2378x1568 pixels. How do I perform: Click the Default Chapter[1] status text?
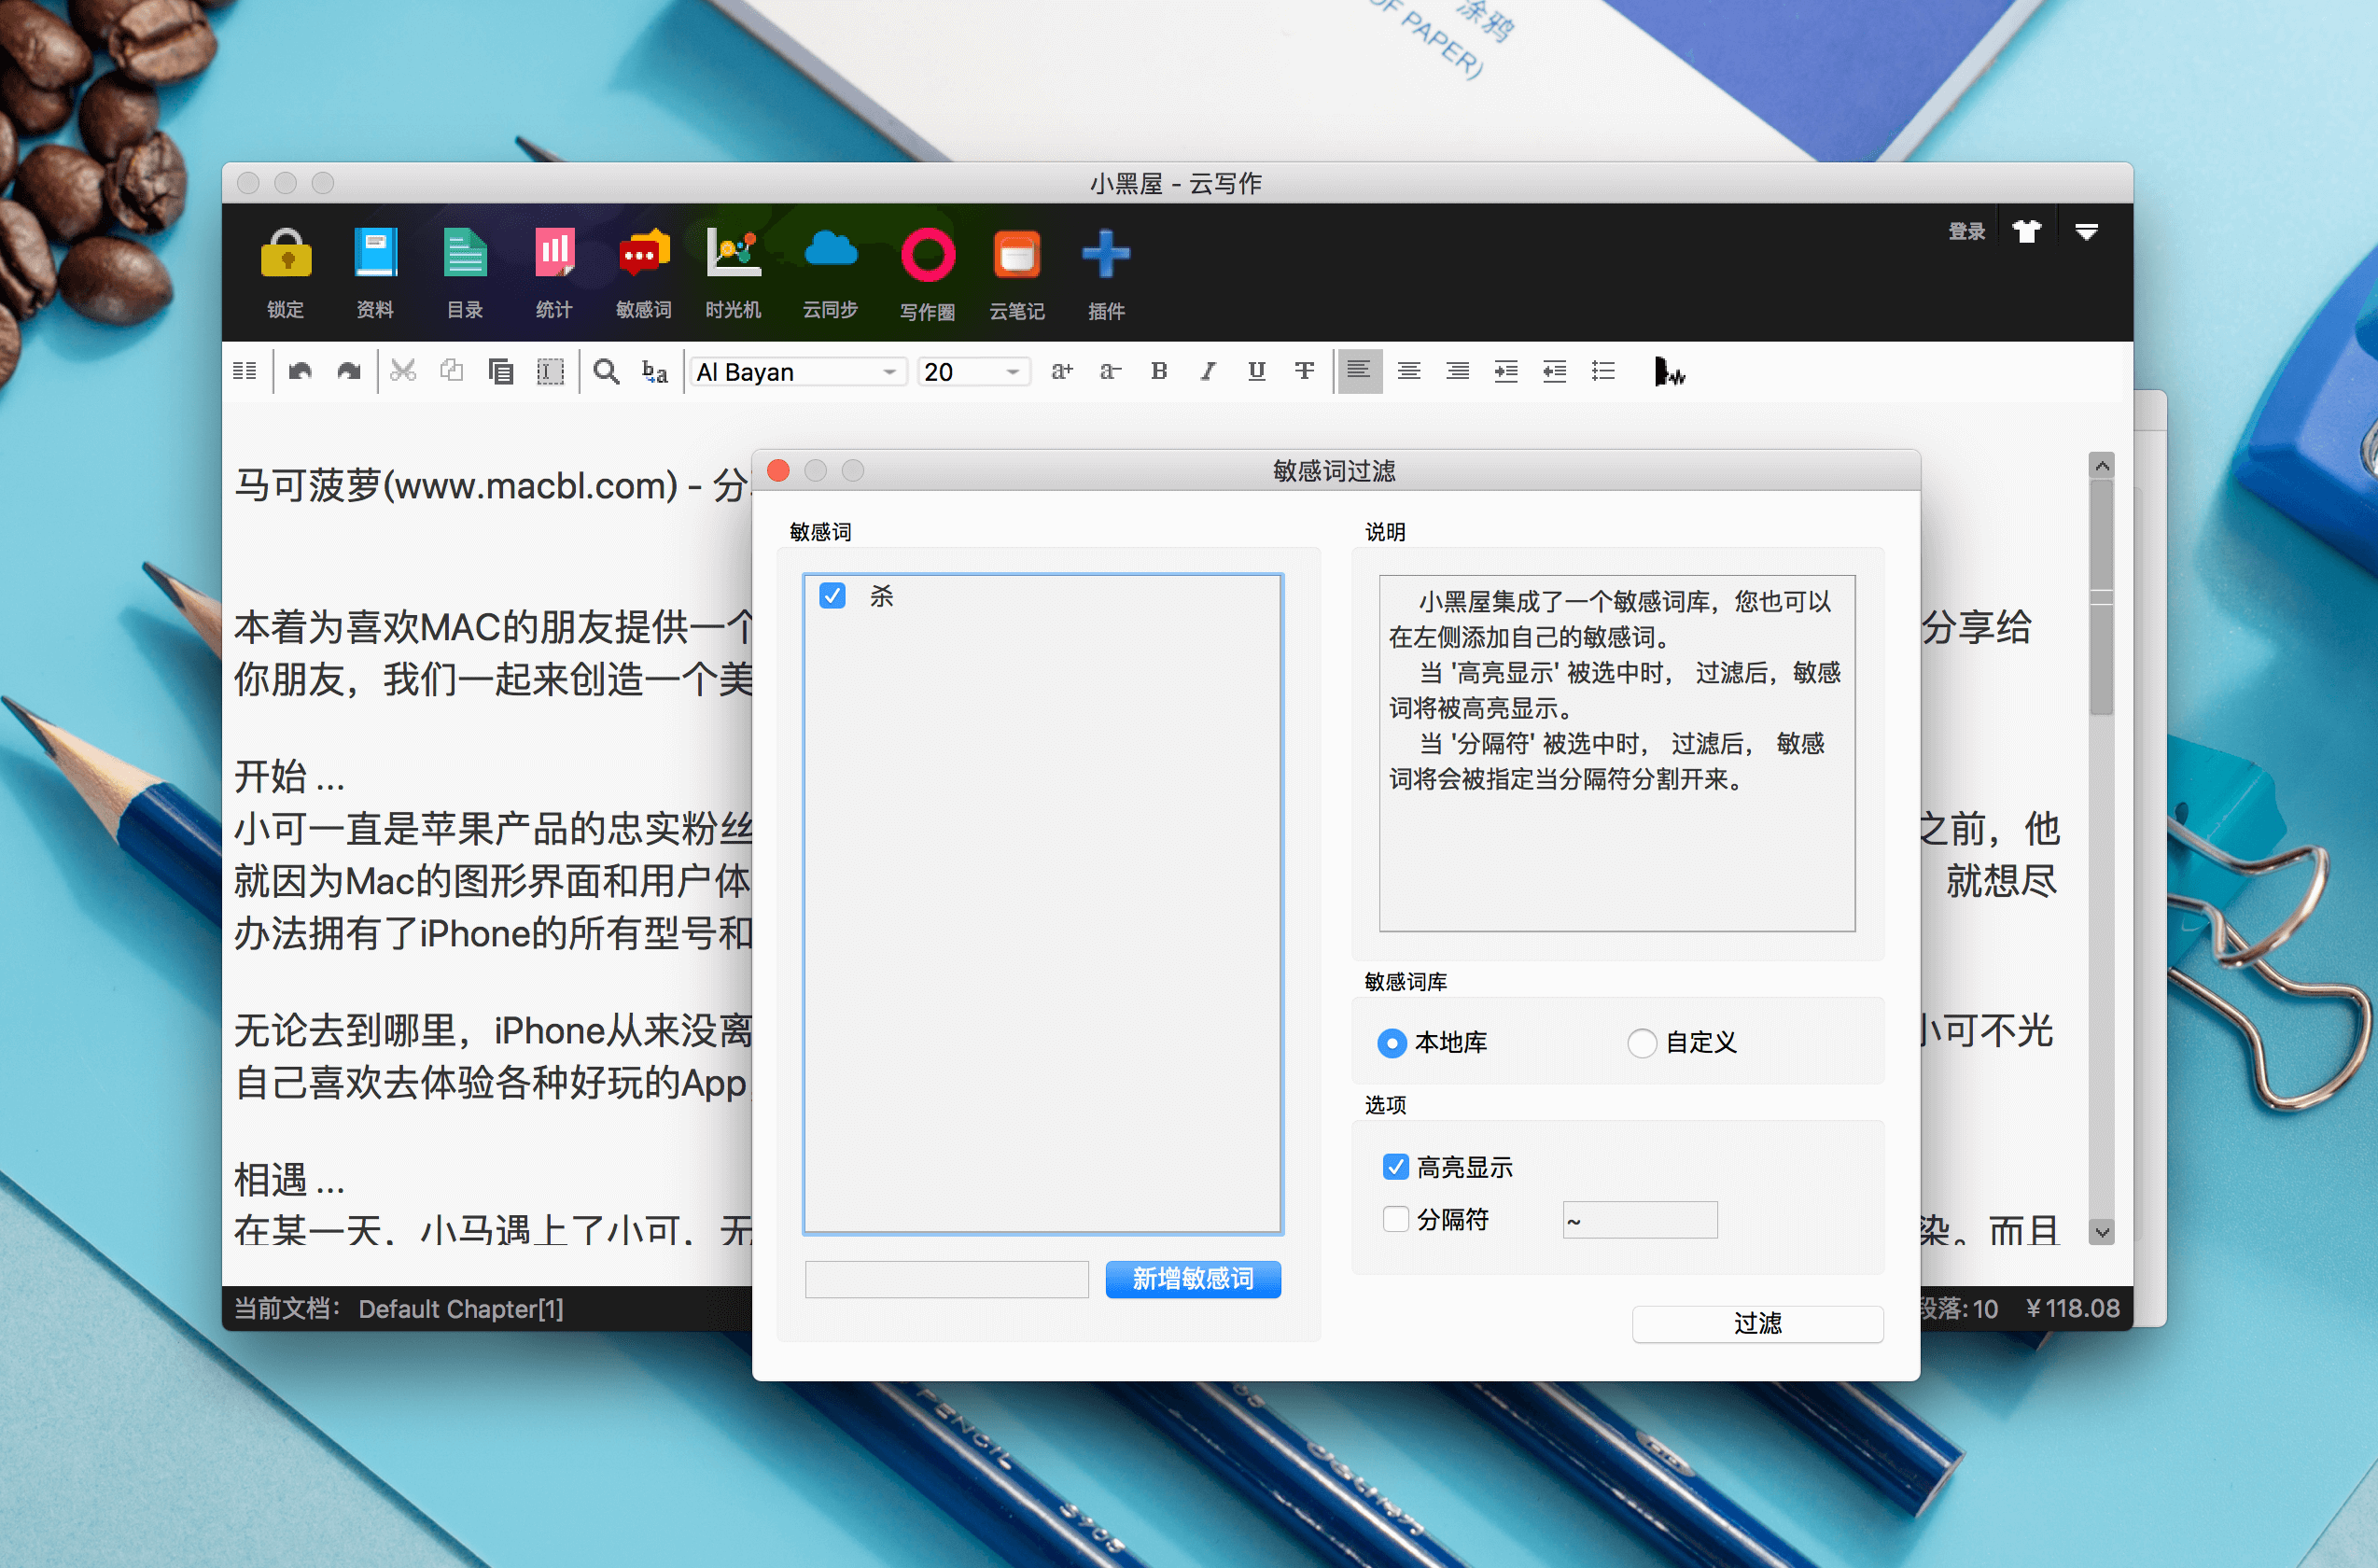[x=461, y=1308]
